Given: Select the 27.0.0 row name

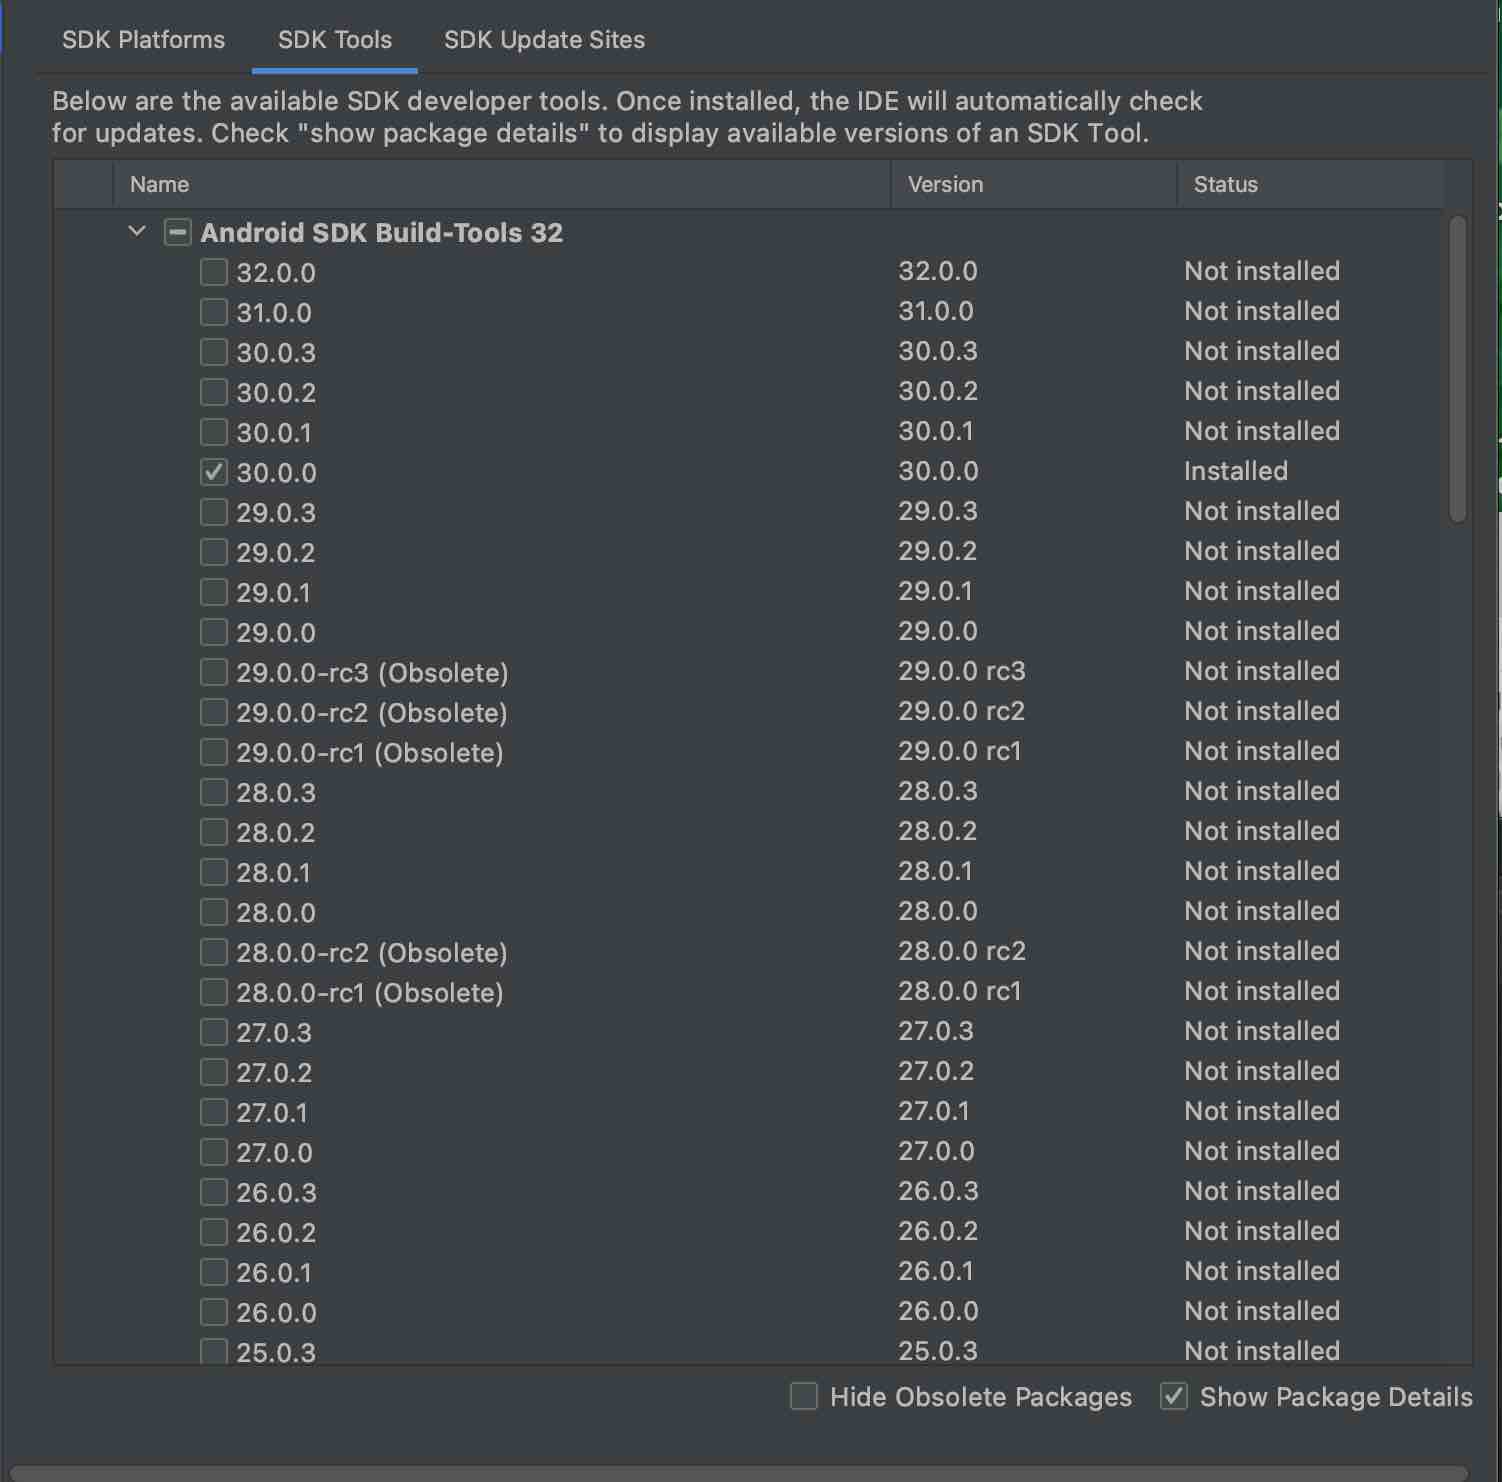Looking at the screenshot, I should coord(274,1153).
